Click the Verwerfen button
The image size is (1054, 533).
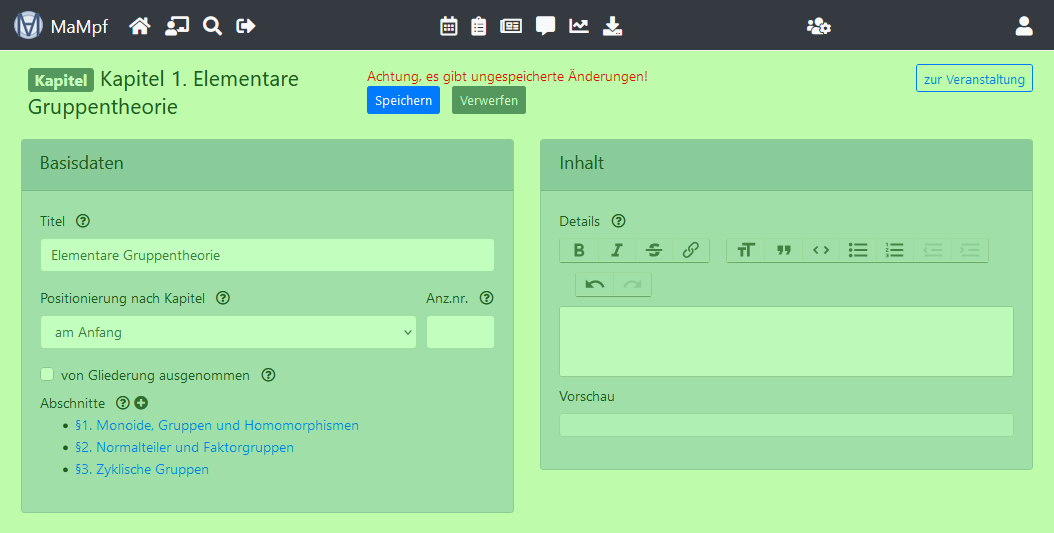tap(488, 100)
